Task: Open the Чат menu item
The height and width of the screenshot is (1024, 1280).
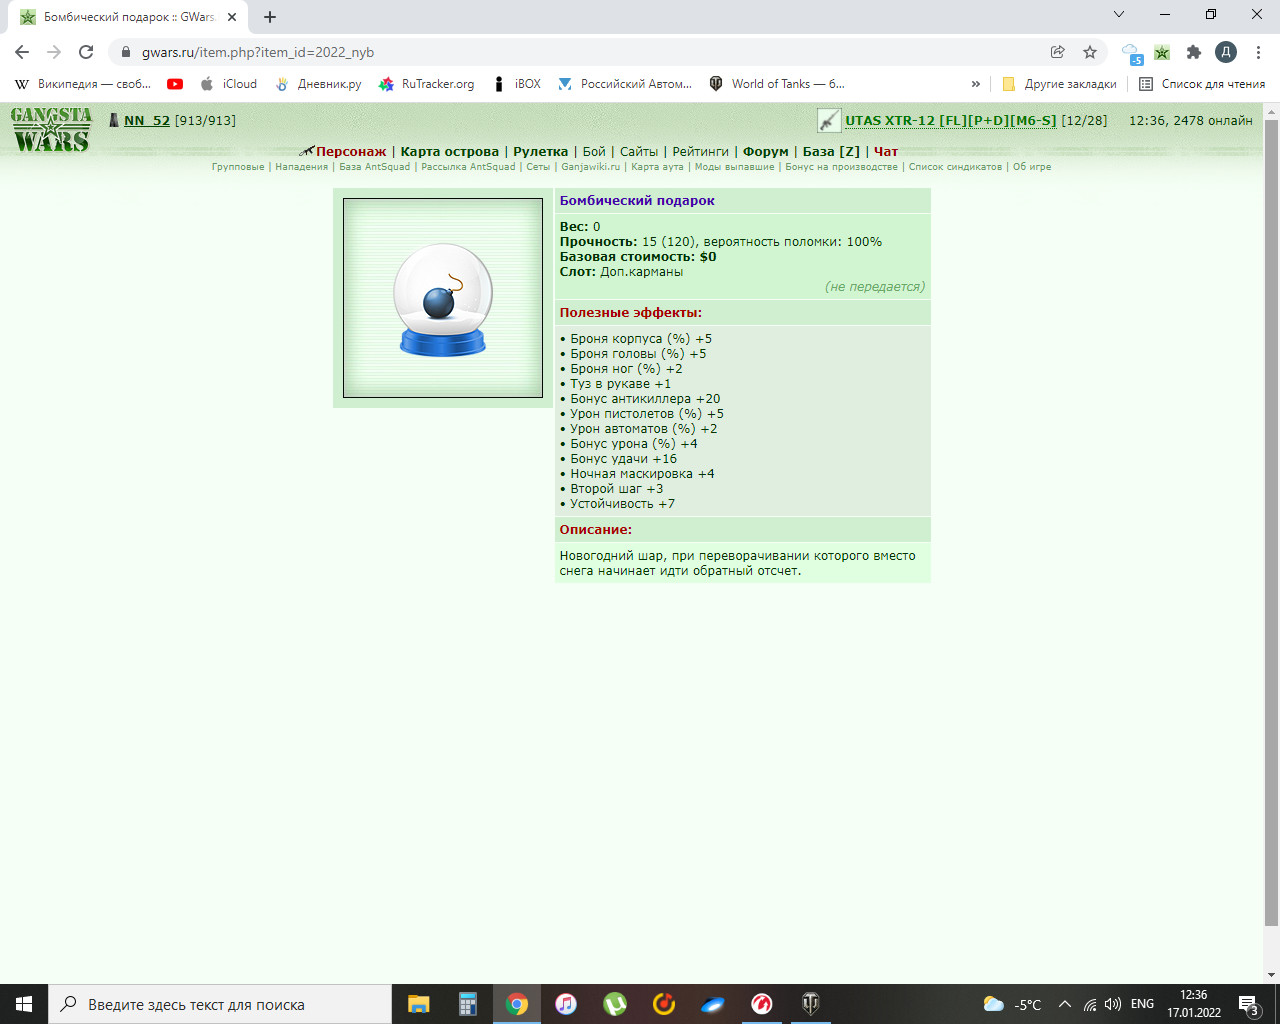Action: pos(886,152)
